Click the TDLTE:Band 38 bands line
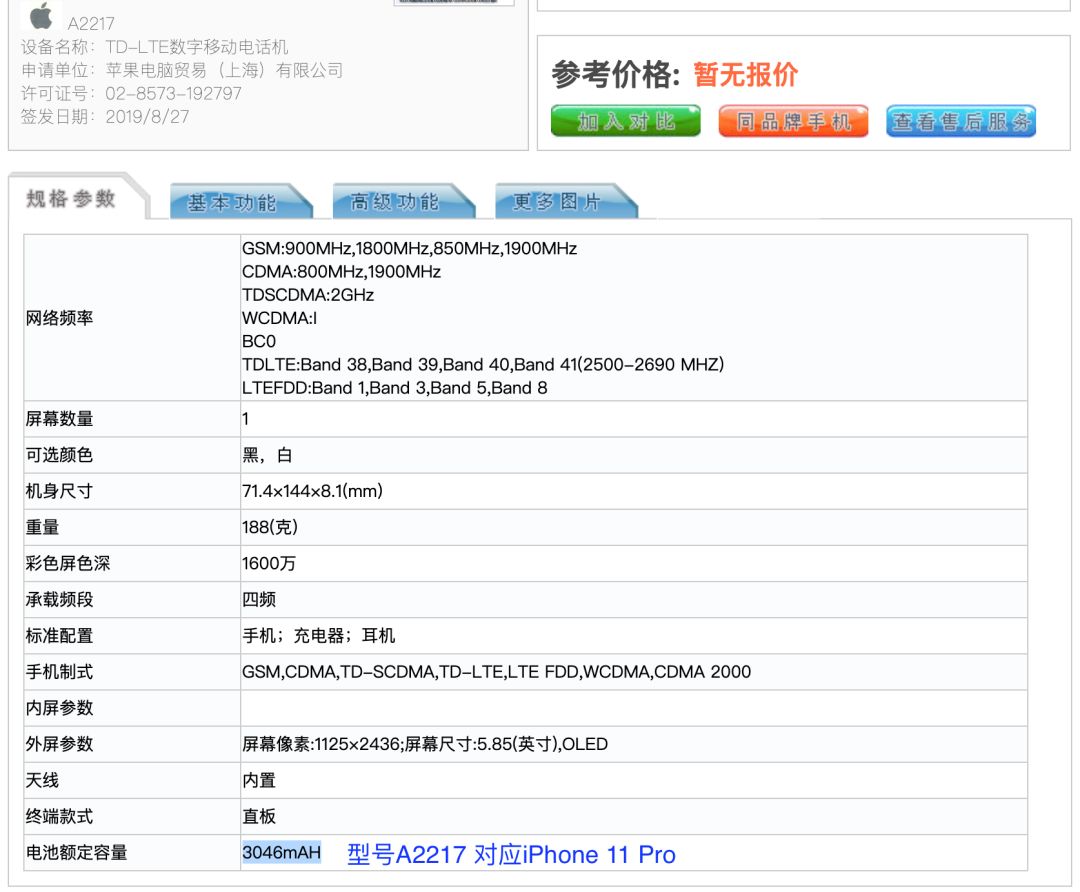1080x892 pixels. click(x=483, y=364)
